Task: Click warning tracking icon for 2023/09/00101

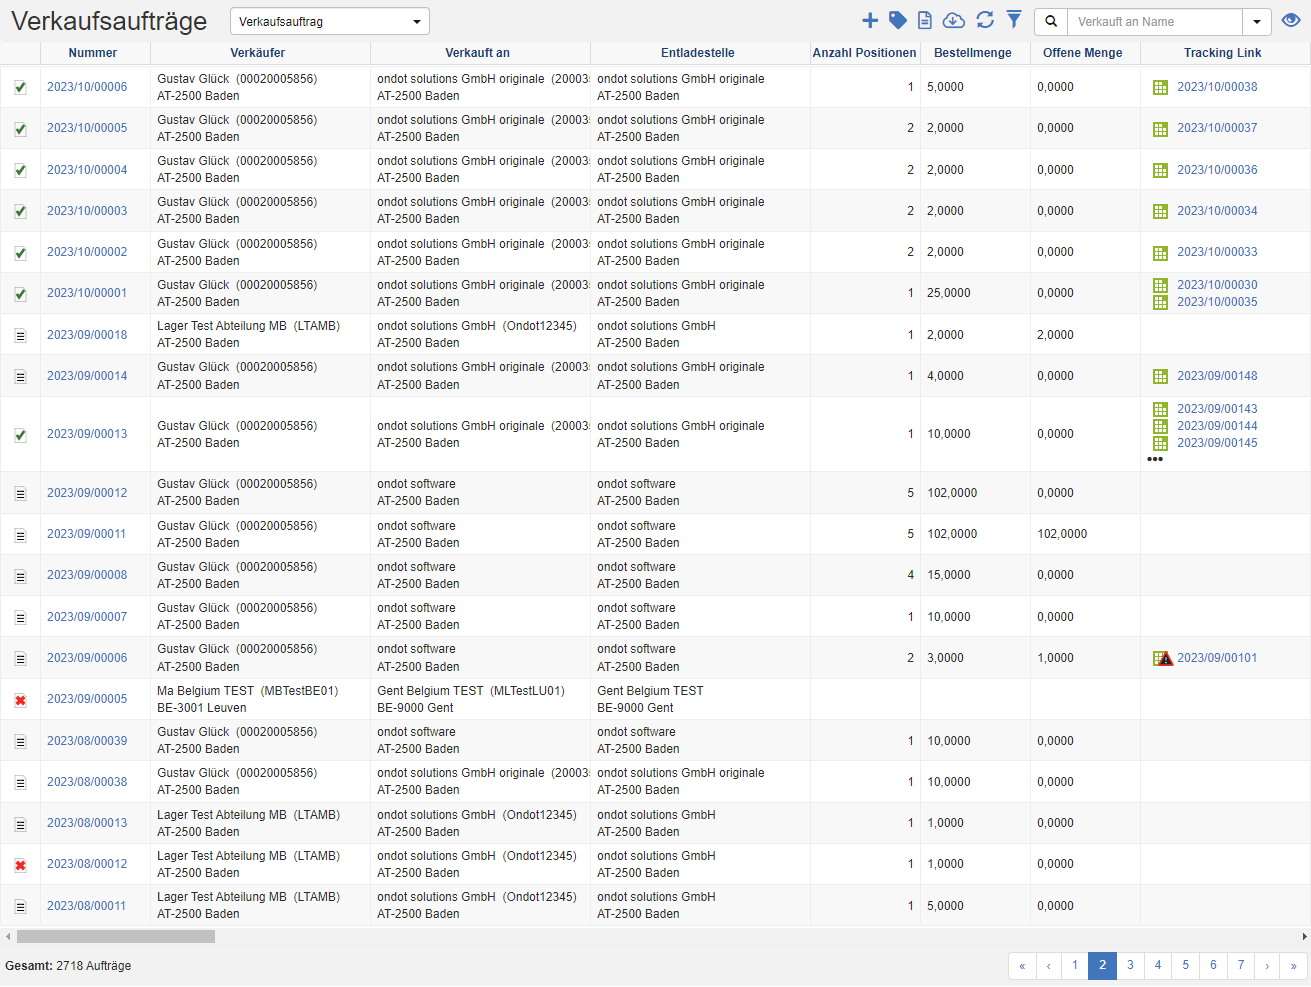Action: 1162,658
